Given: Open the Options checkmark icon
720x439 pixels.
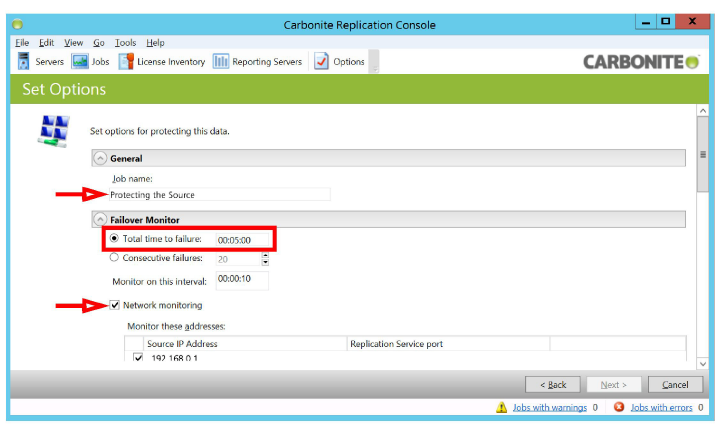Looking at the screenshot, I should coord(321,61).
